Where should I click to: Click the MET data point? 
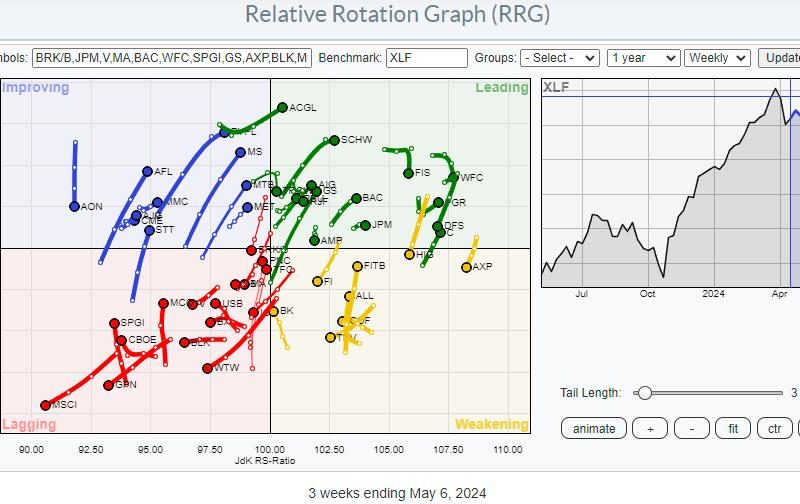coord(247,207)
